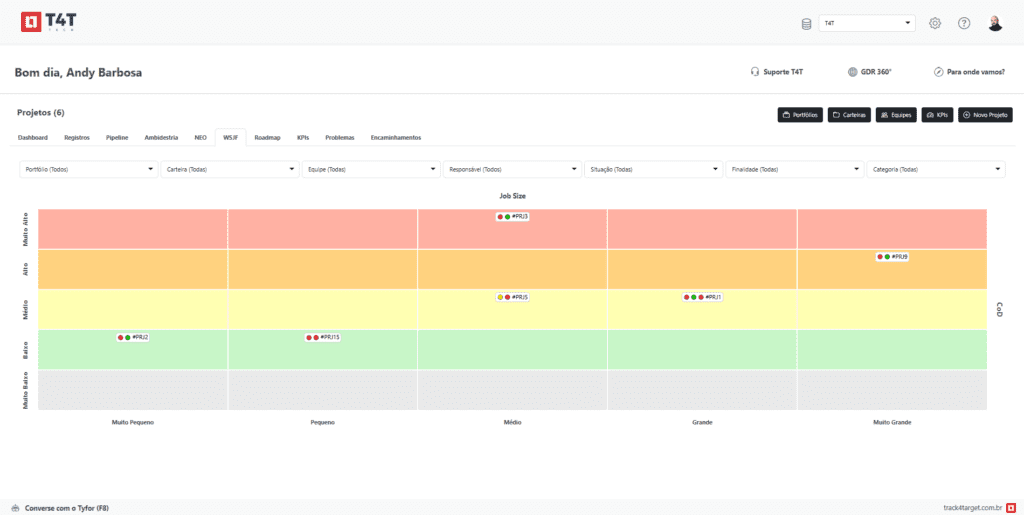Click the compass icon for Para onde vamos
Image resolution: width=1024 pixels, height=515 pixels.
[x=939, y=72]
